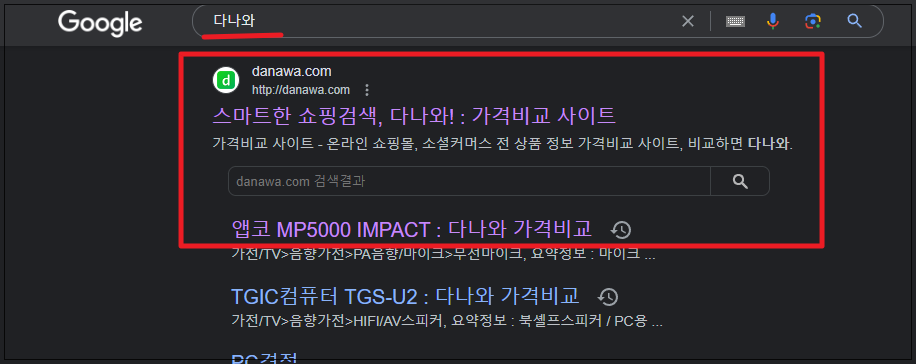
Task: Focus the danawa.com 검색결과 input field
Action: [469, 181]
